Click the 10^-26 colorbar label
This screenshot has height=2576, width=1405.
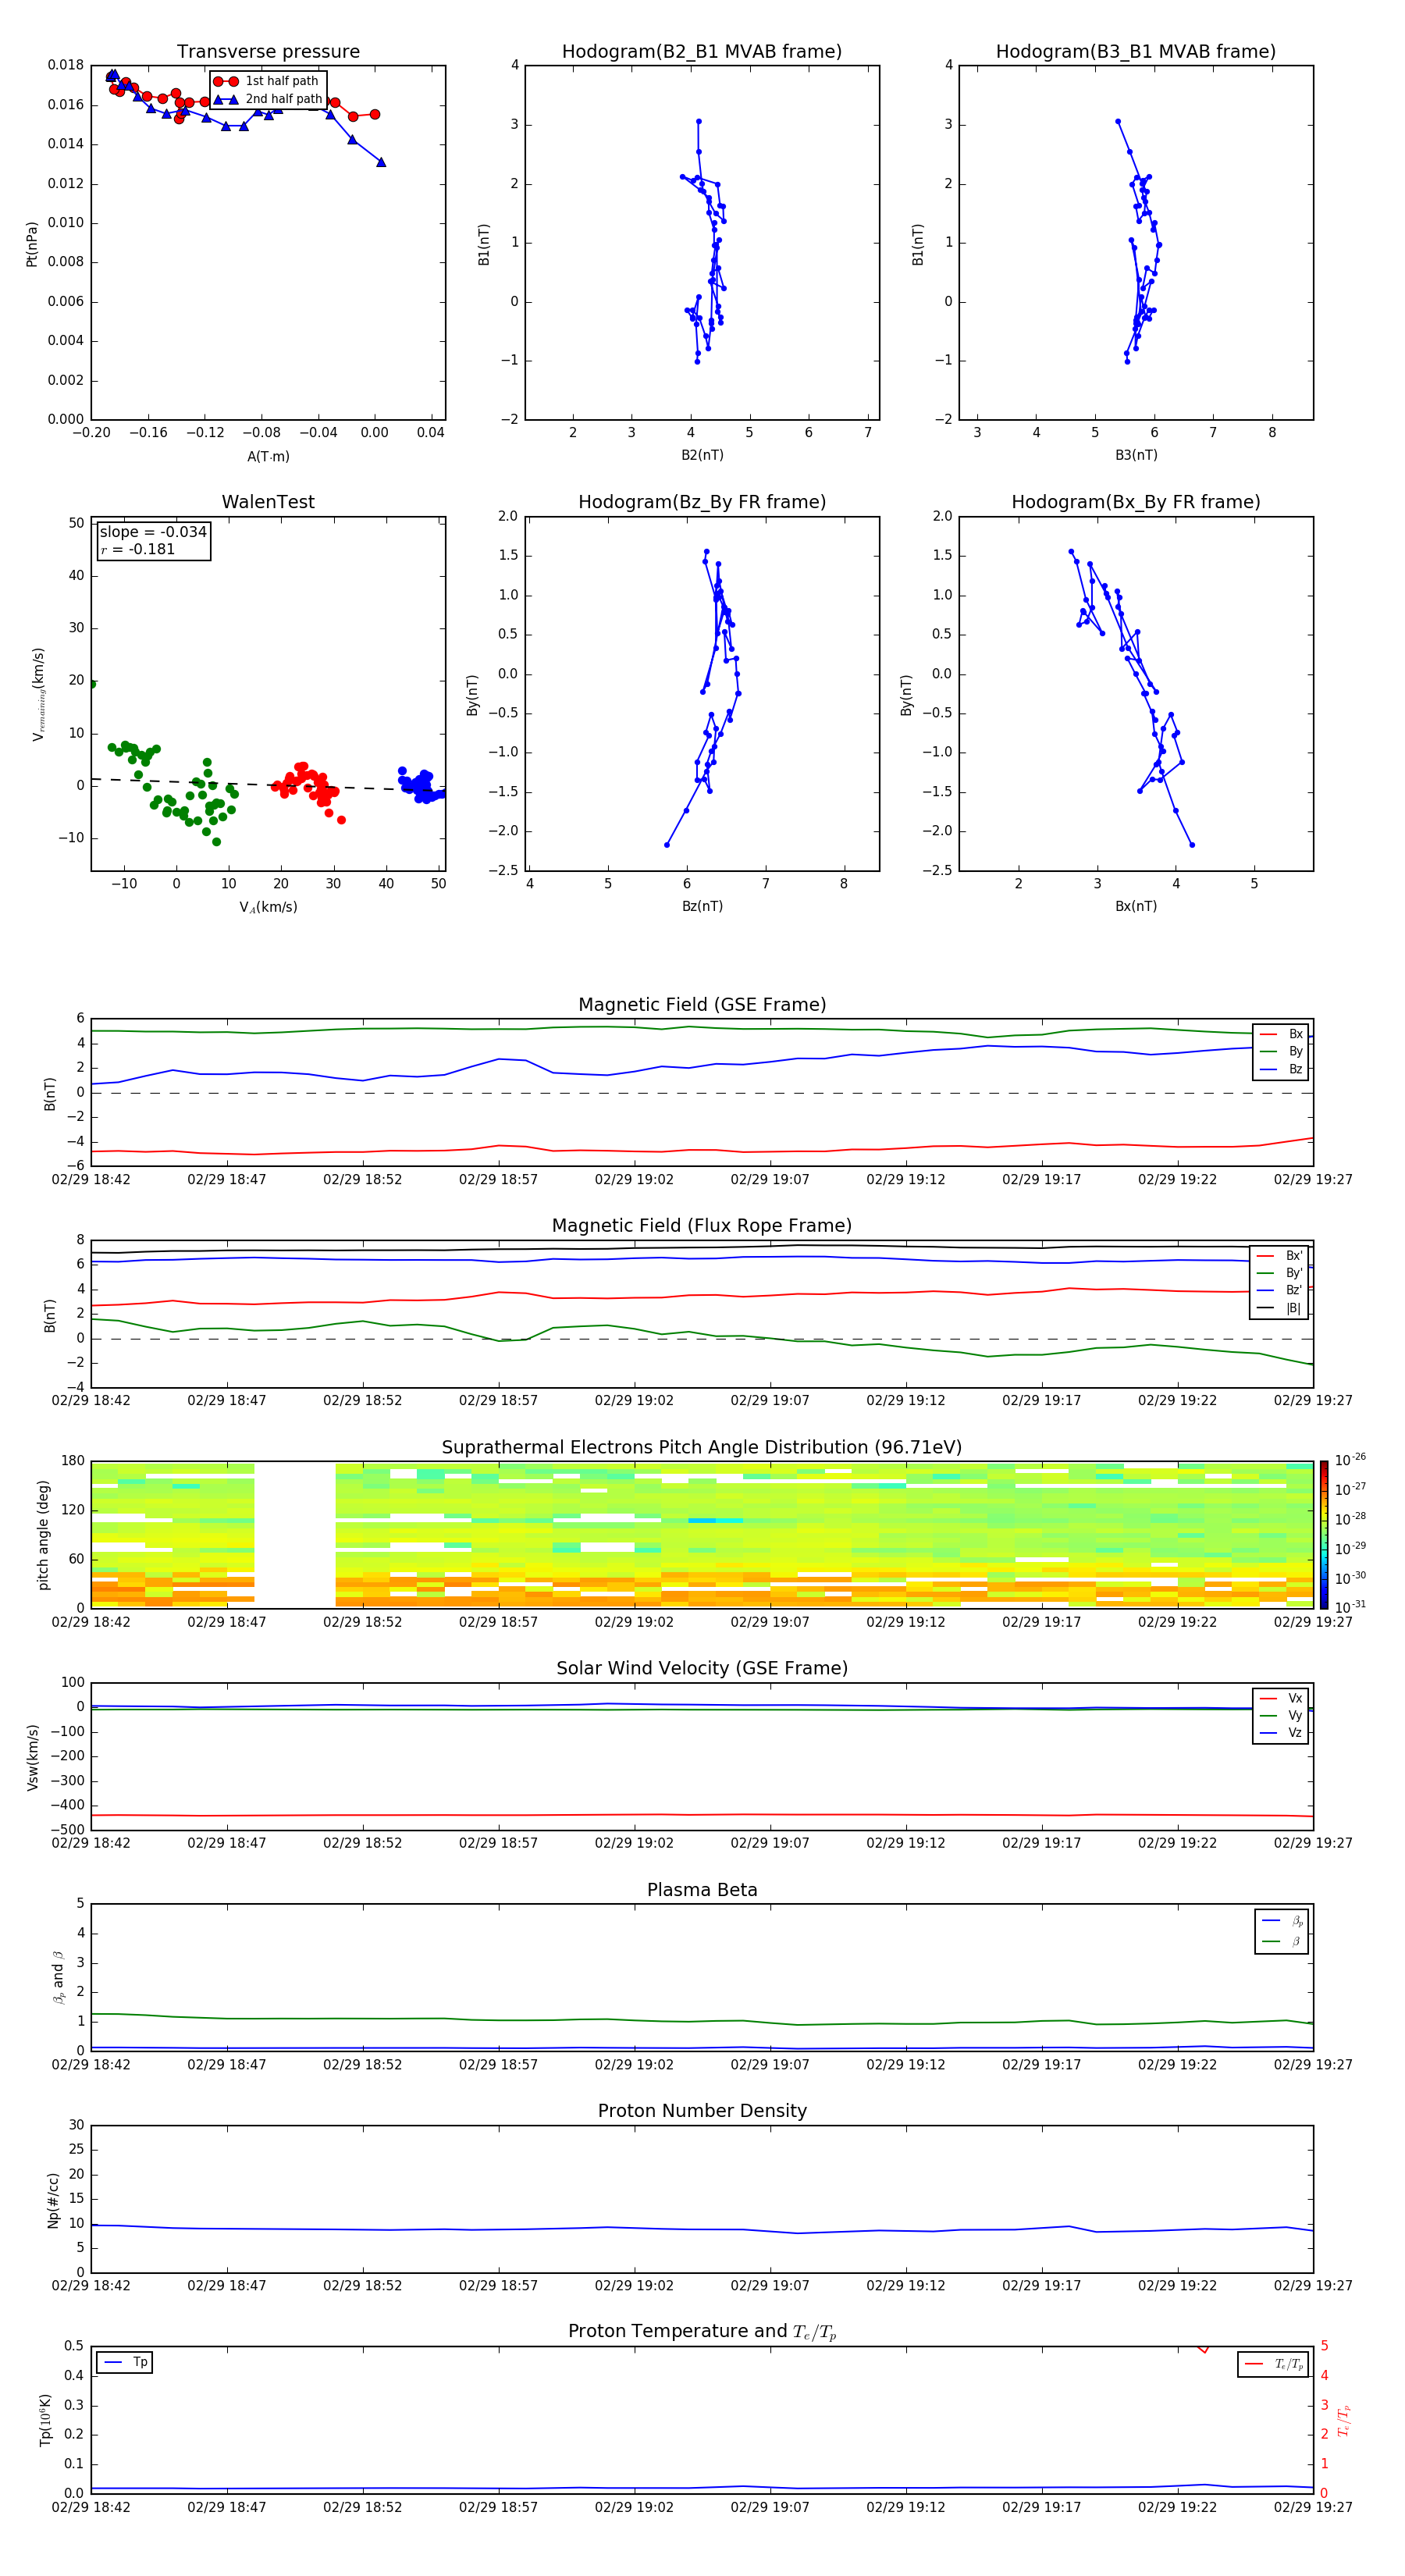pyautogui.click(x=1350, y=1460)
